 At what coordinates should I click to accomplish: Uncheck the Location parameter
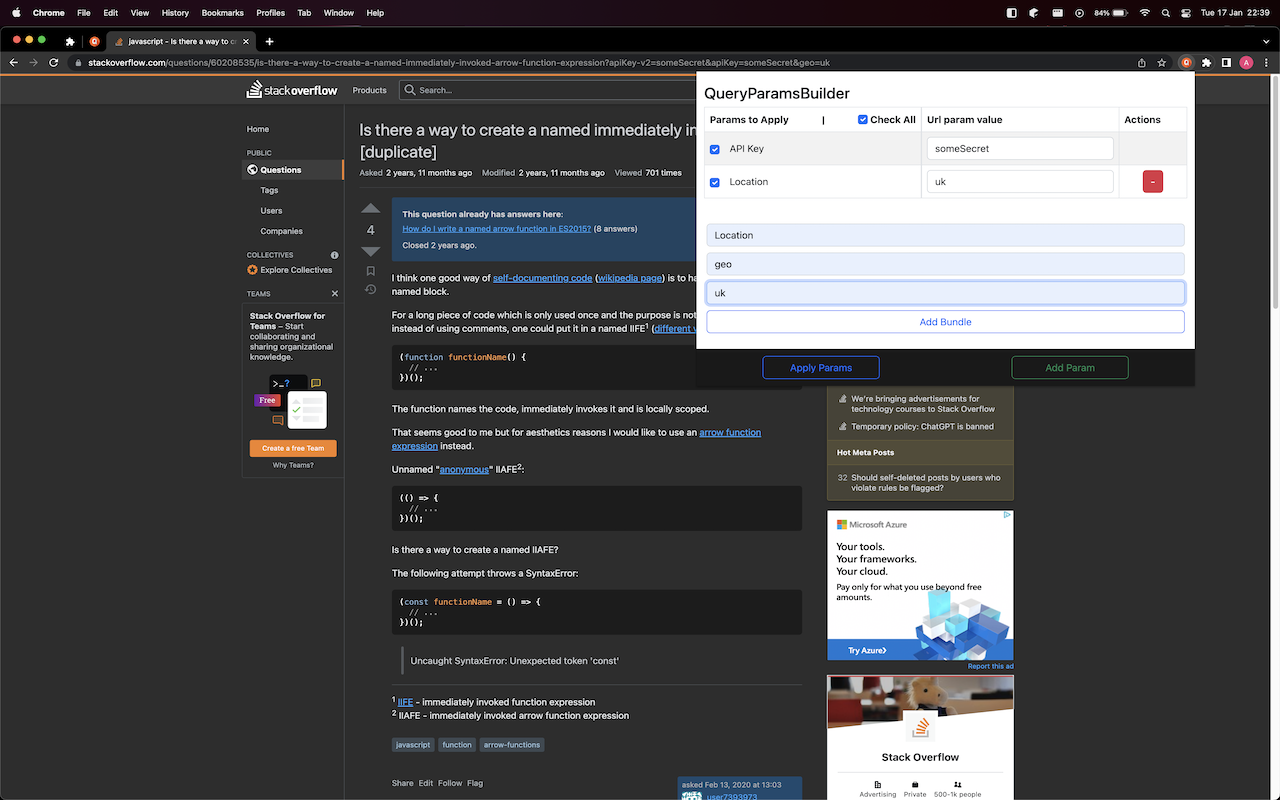714,181
